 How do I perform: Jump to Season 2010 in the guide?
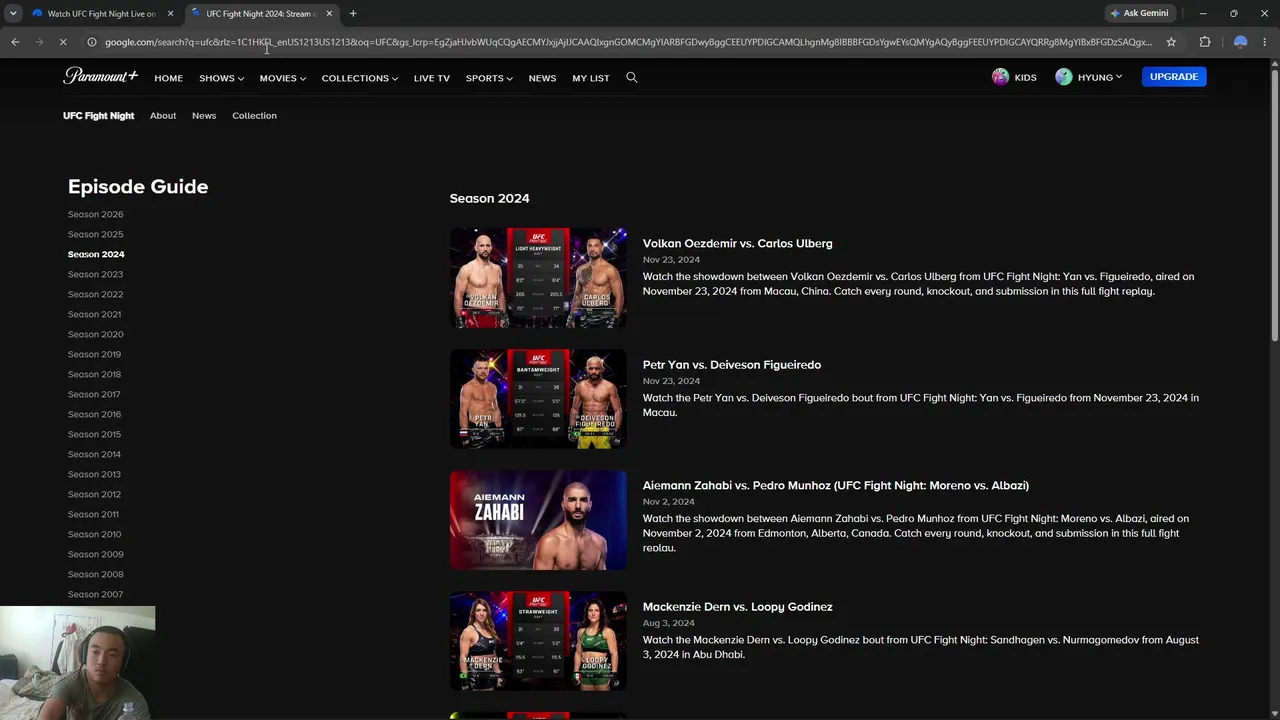[95, 534]
